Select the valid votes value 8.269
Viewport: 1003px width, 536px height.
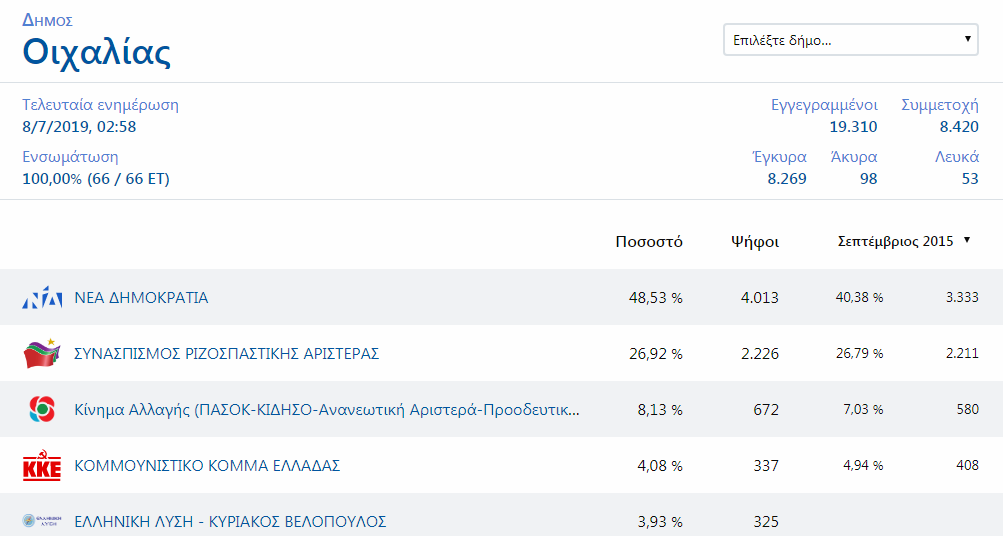(787, 179)
